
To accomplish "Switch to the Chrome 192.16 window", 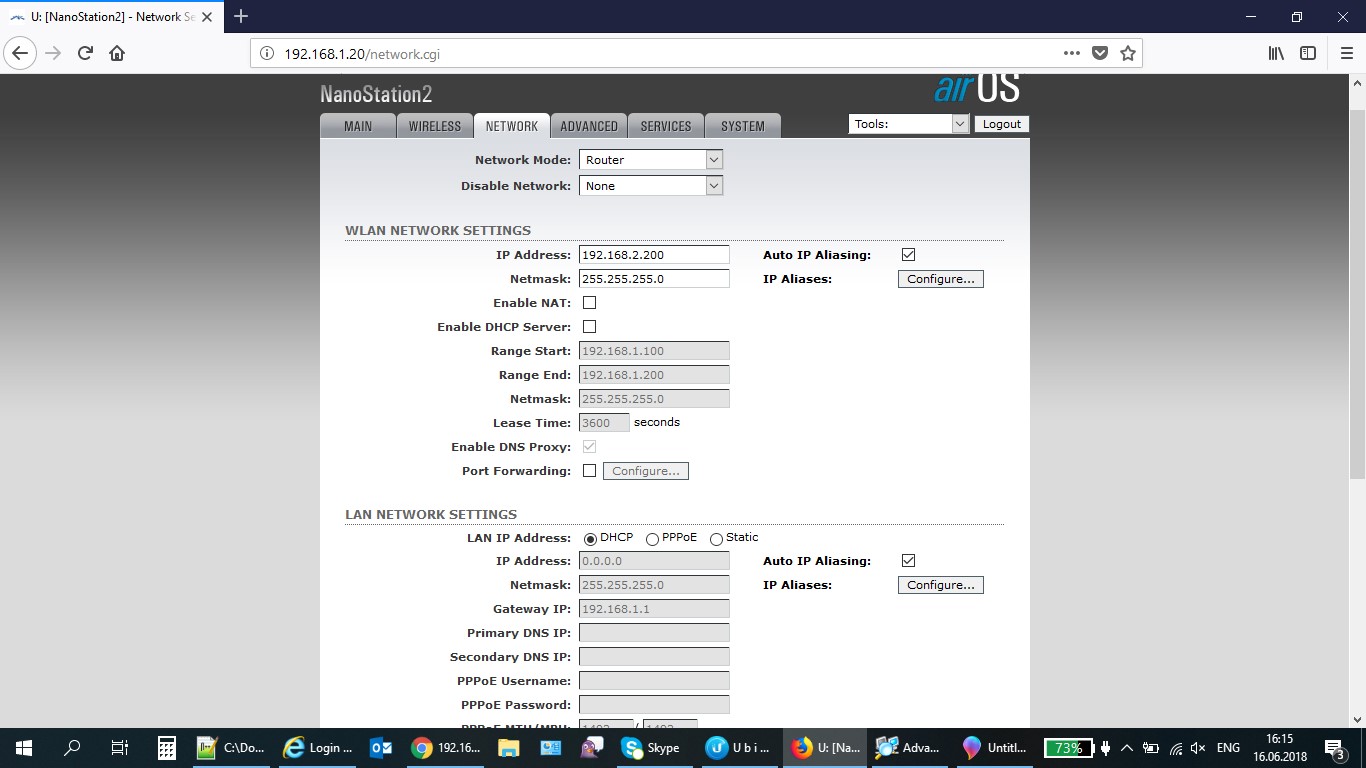I will pos(445,748).
